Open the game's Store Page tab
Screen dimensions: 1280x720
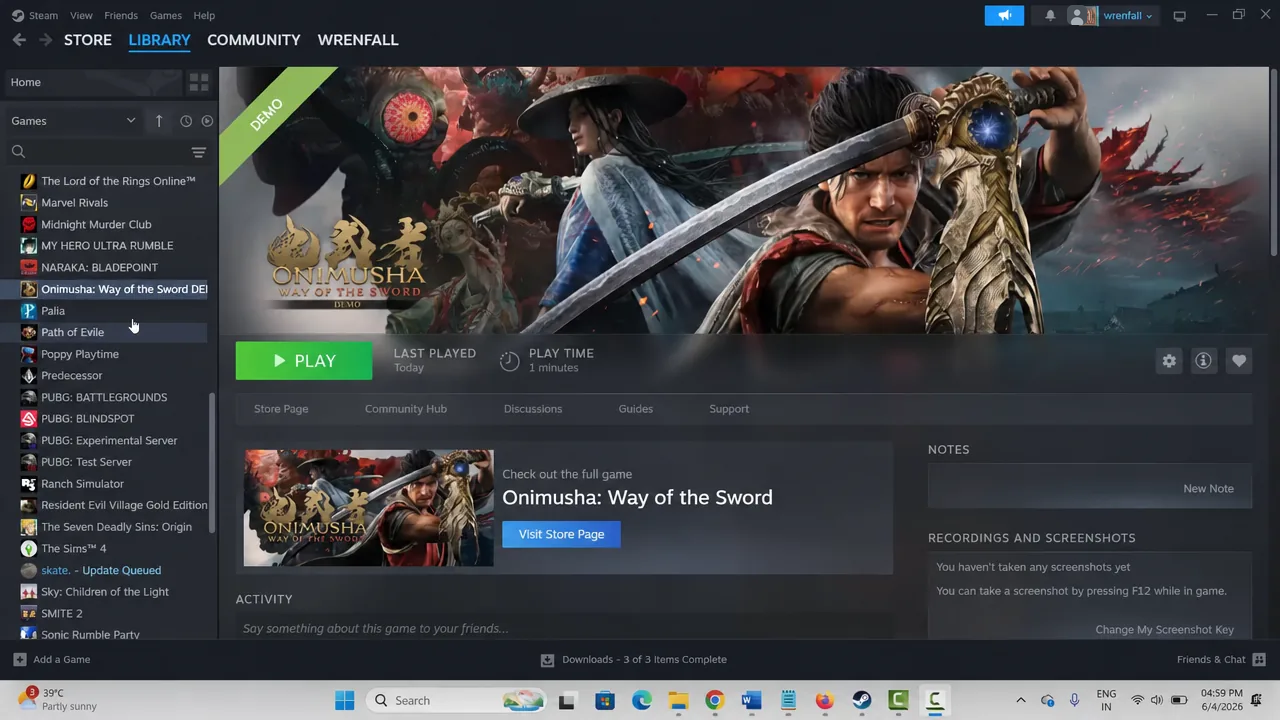coord(281,409)
